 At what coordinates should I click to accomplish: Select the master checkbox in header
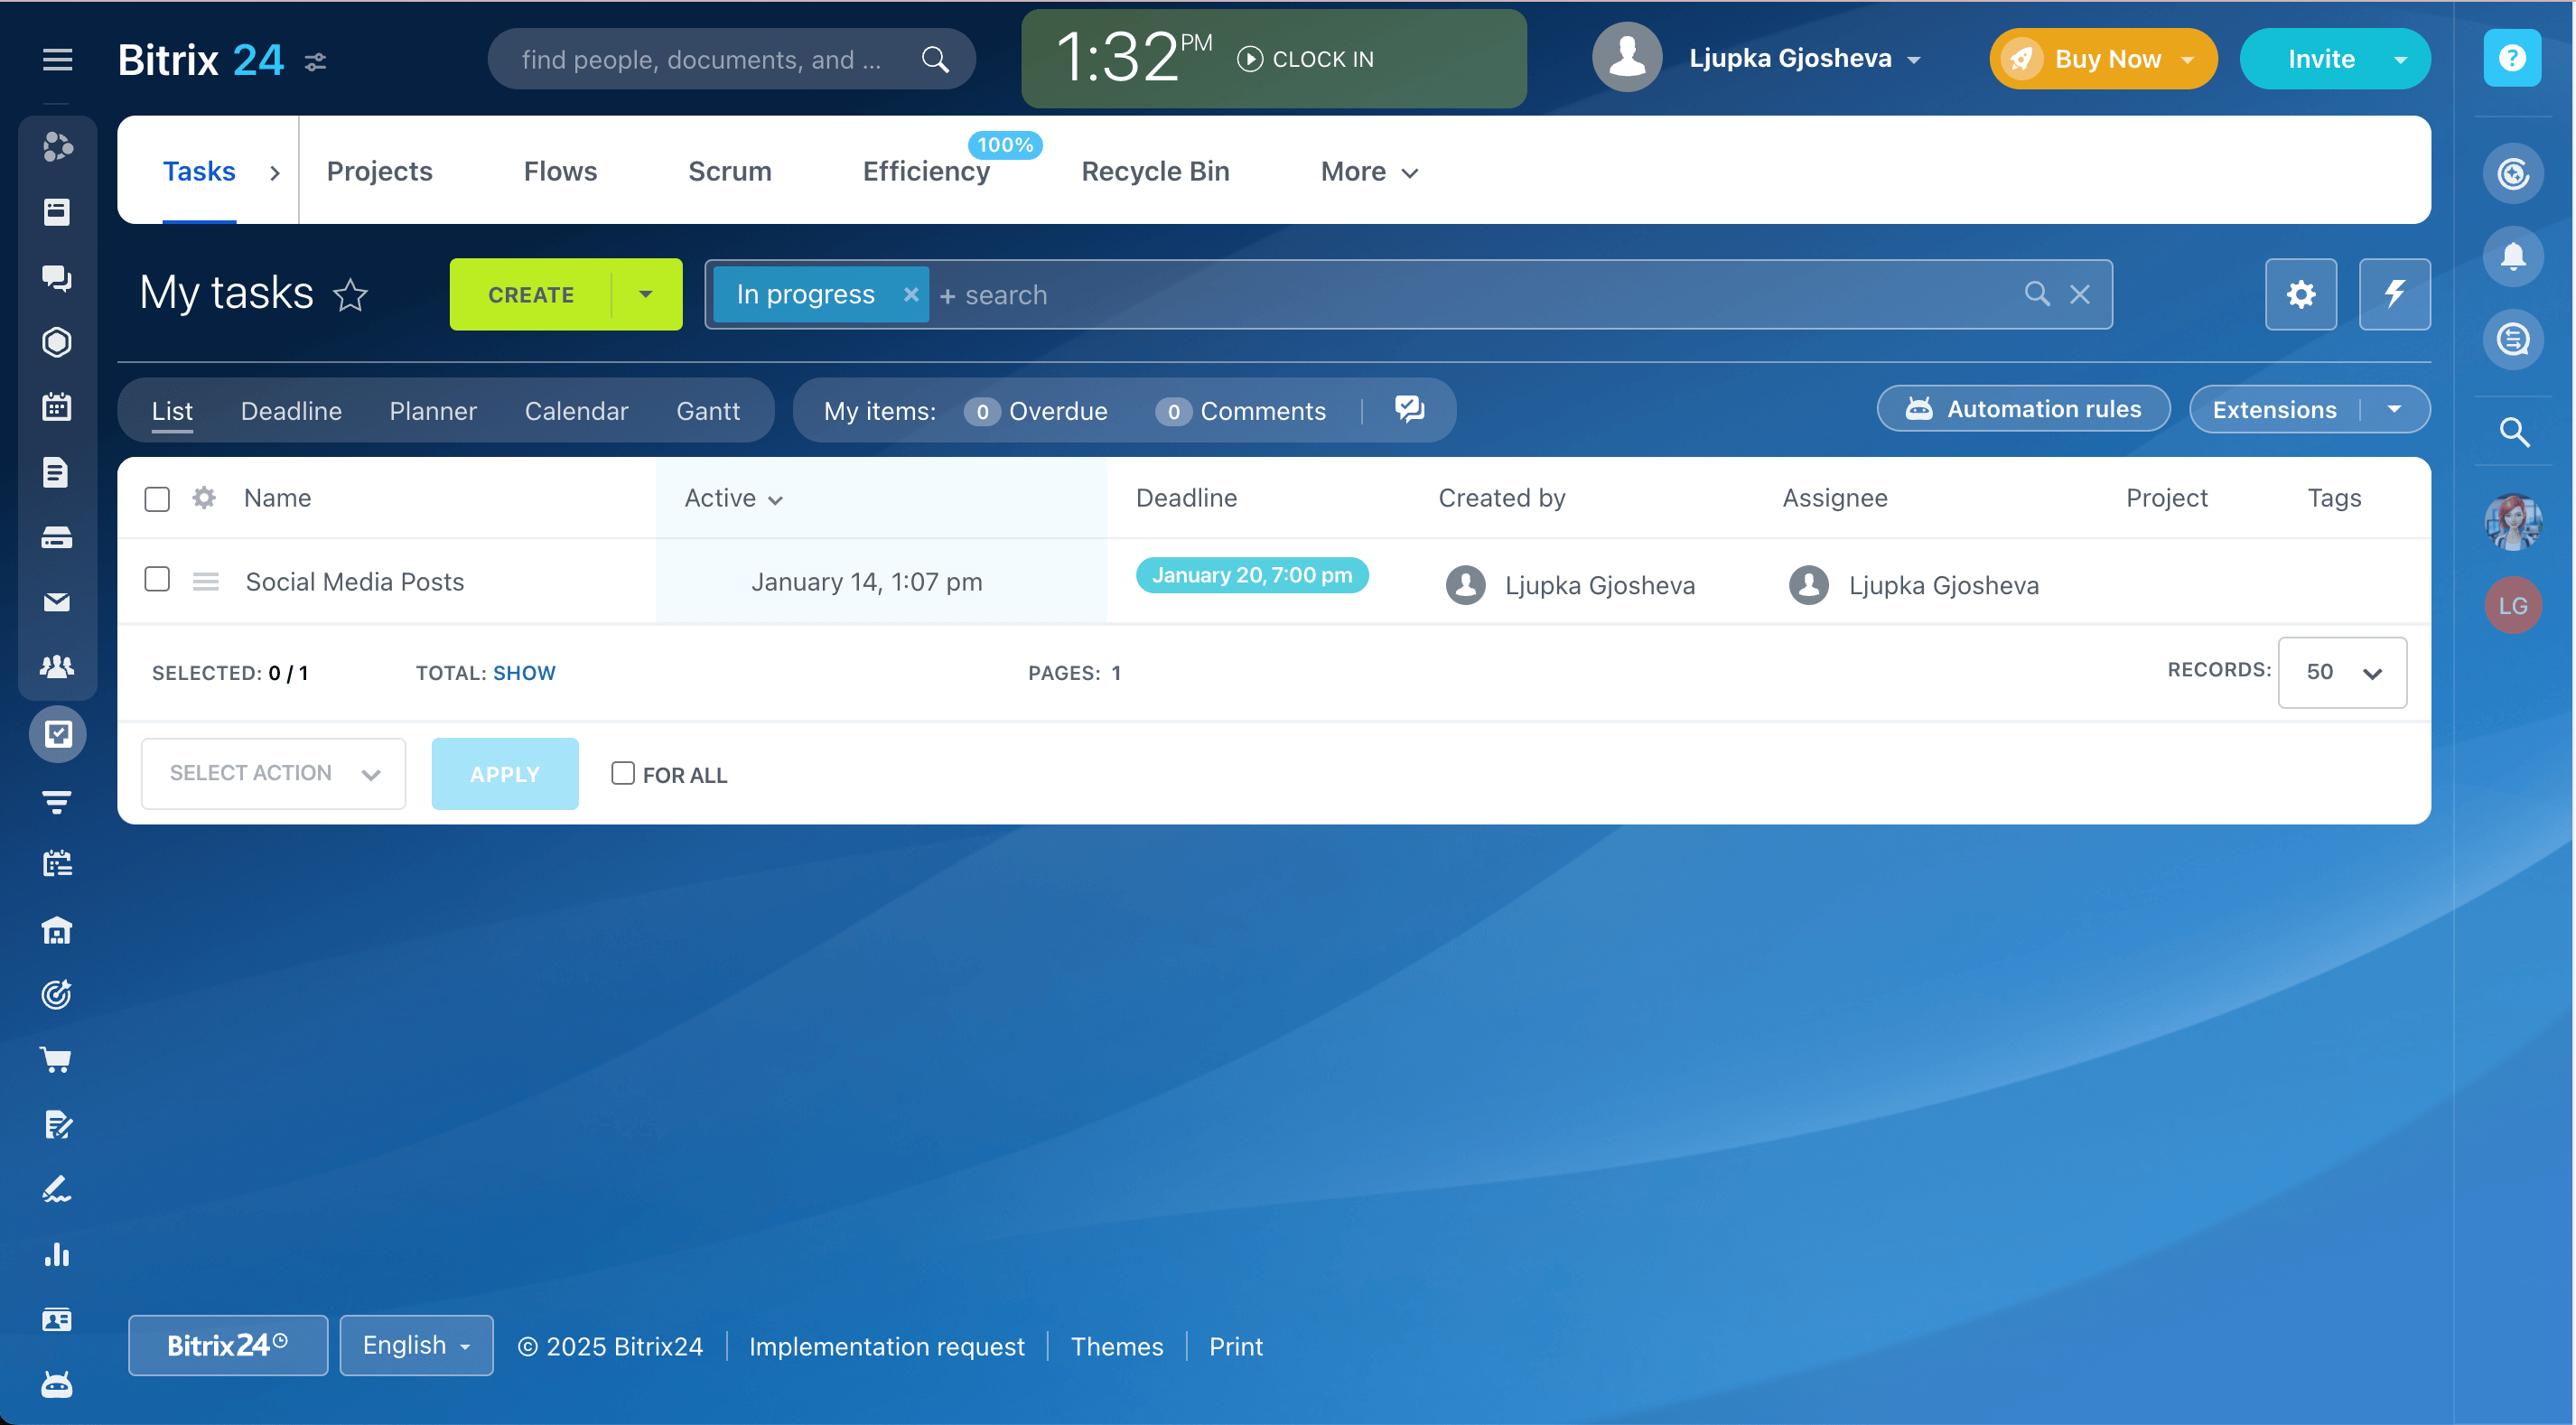[156, 498]
